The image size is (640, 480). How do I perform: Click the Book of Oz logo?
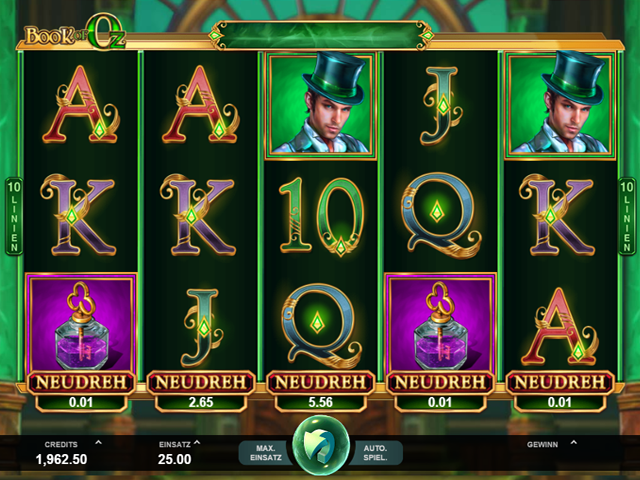(x=74, y=33)
